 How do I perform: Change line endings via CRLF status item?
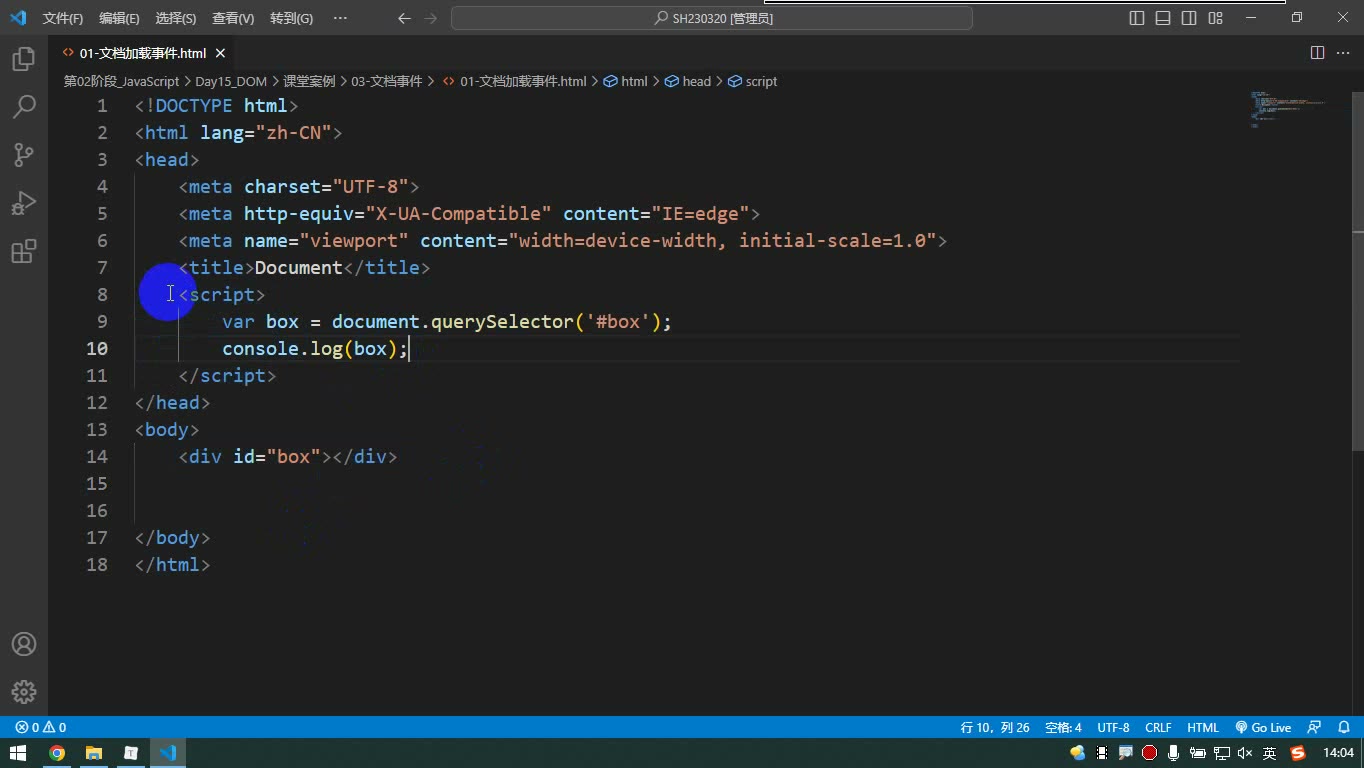pos(1158,728)
